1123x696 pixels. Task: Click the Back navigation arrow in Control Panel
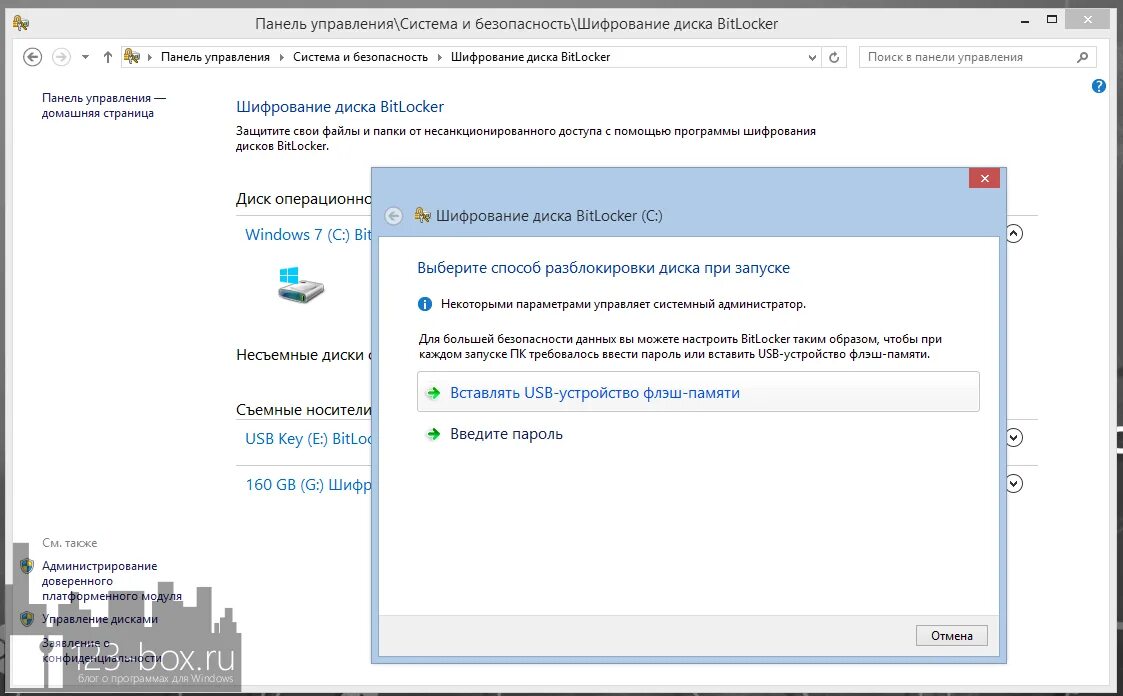tap(32, 57)
